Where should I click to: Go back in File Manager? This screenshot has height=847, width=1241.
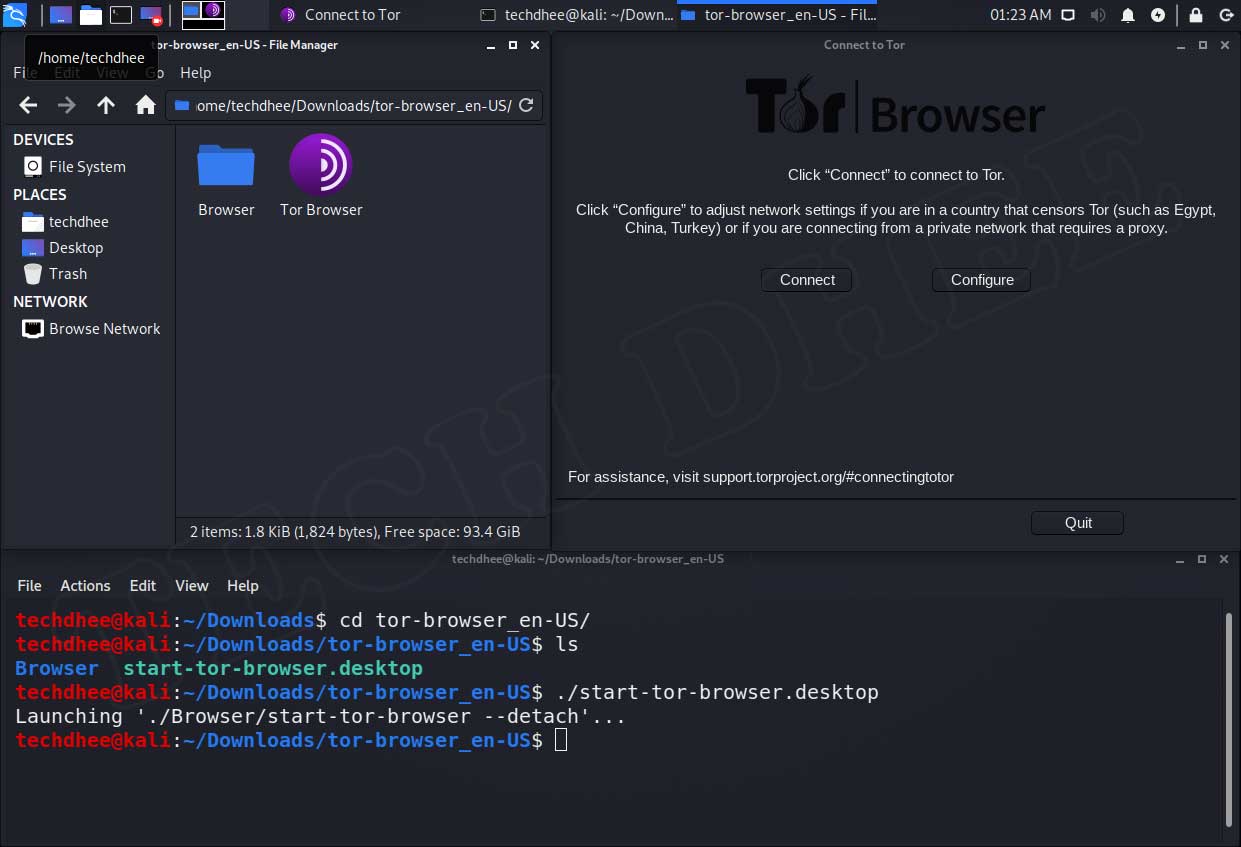click(28, 105)
